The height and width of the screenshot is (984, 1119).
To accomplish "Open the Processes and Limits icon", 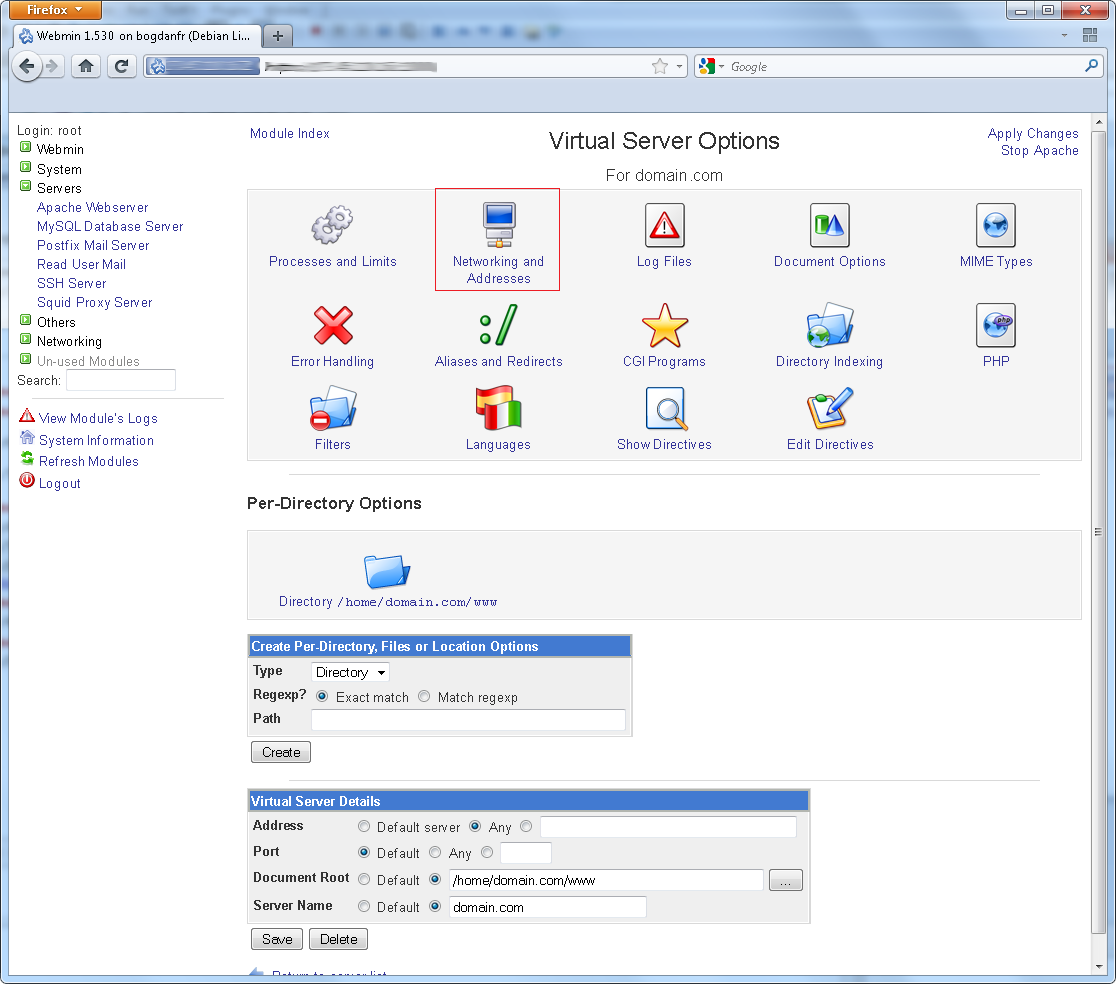I will 332,226.
